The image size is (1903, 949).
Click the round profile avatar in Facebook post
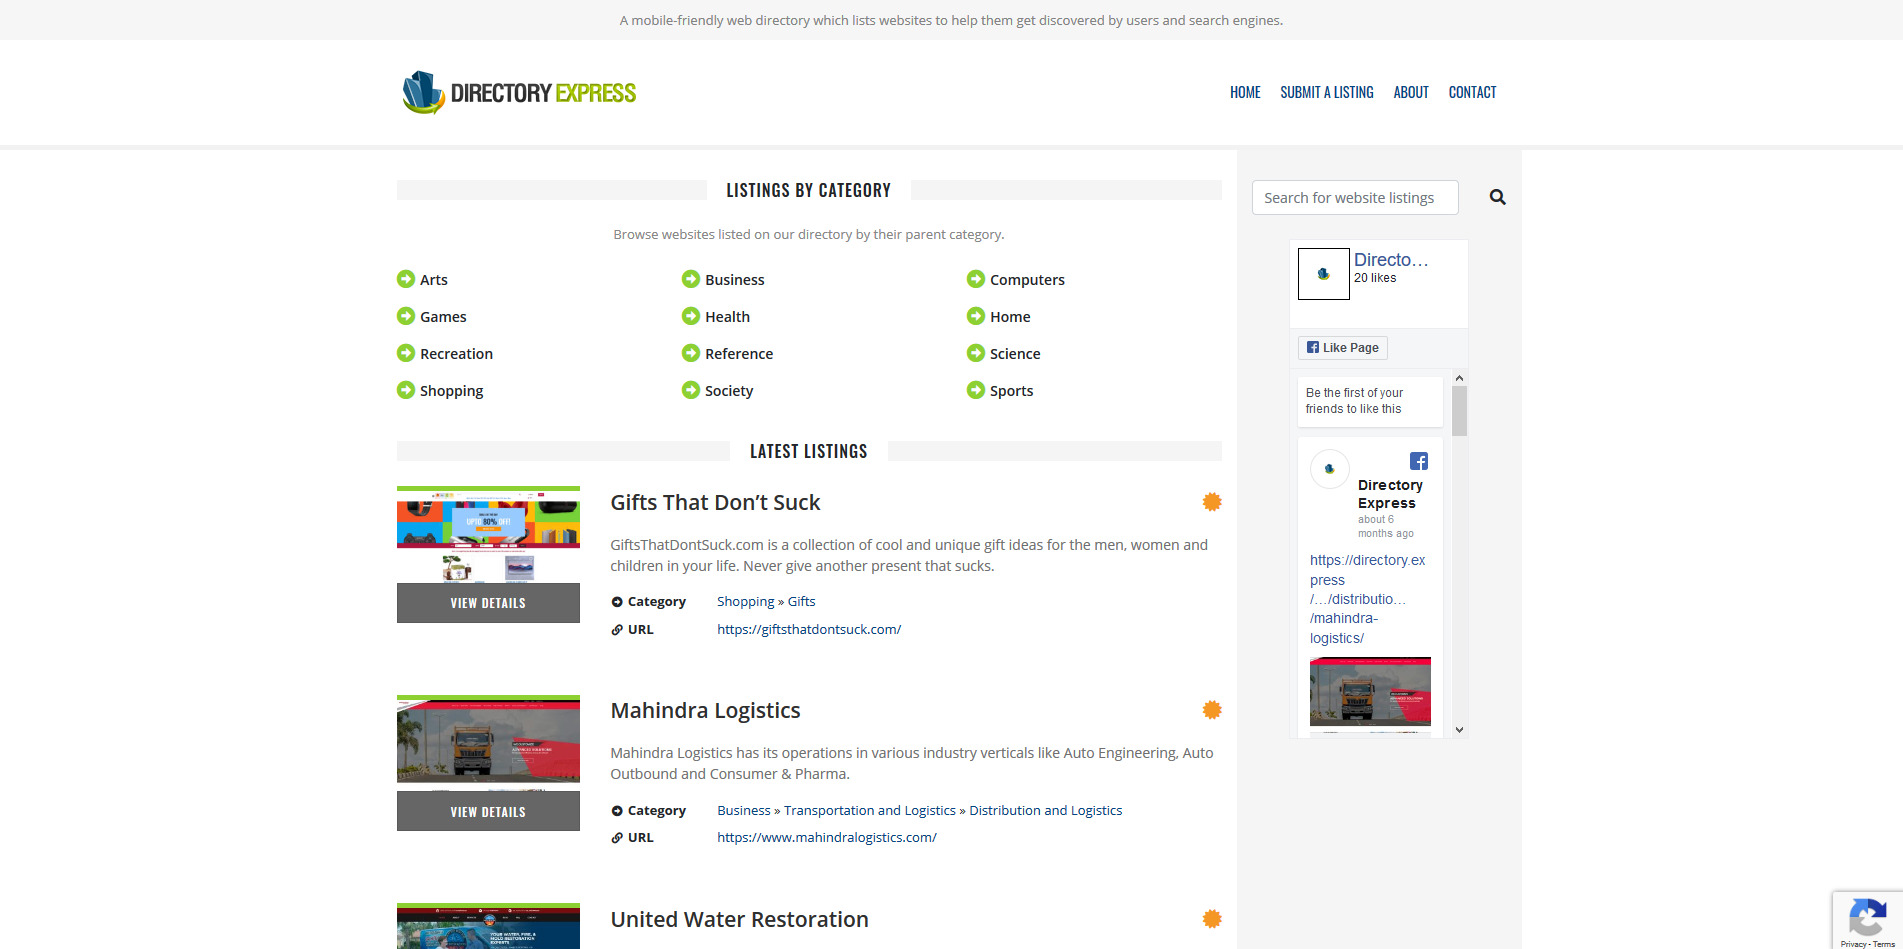1330,469
